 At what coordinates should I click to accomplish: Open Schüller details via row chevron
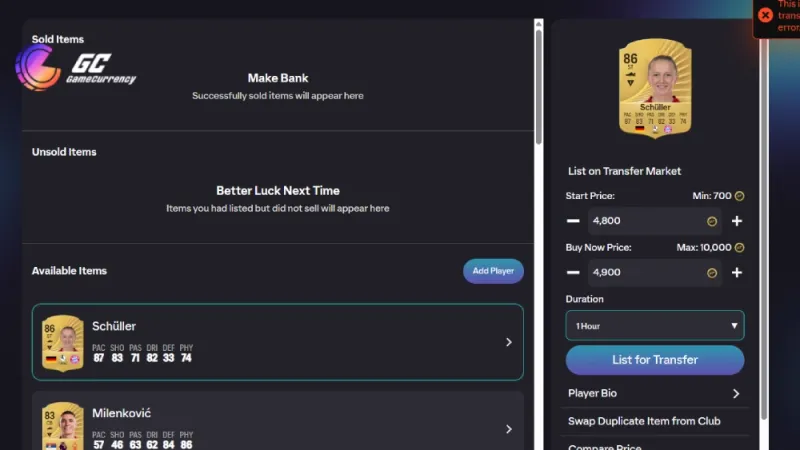point(509,342)
